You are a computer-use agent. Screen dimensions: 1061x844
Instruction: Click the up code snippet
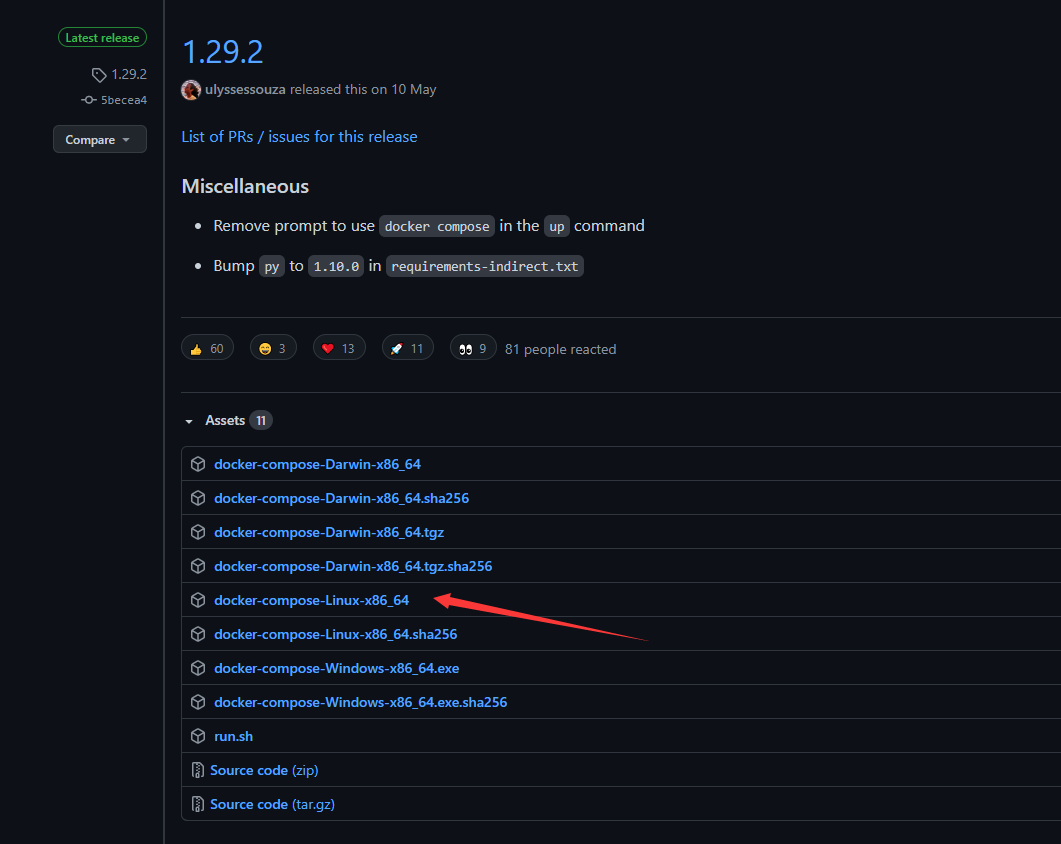click(556, 226)
